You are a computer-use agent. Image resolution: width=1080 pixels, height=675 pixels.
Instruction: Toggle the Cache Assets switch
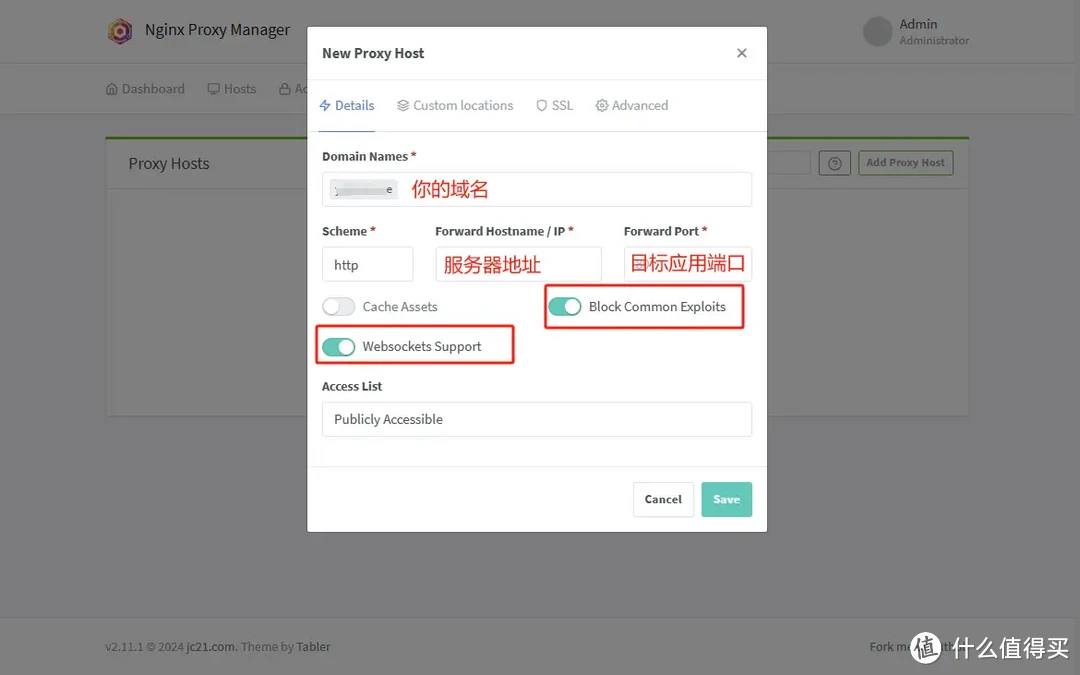point(338,307)
